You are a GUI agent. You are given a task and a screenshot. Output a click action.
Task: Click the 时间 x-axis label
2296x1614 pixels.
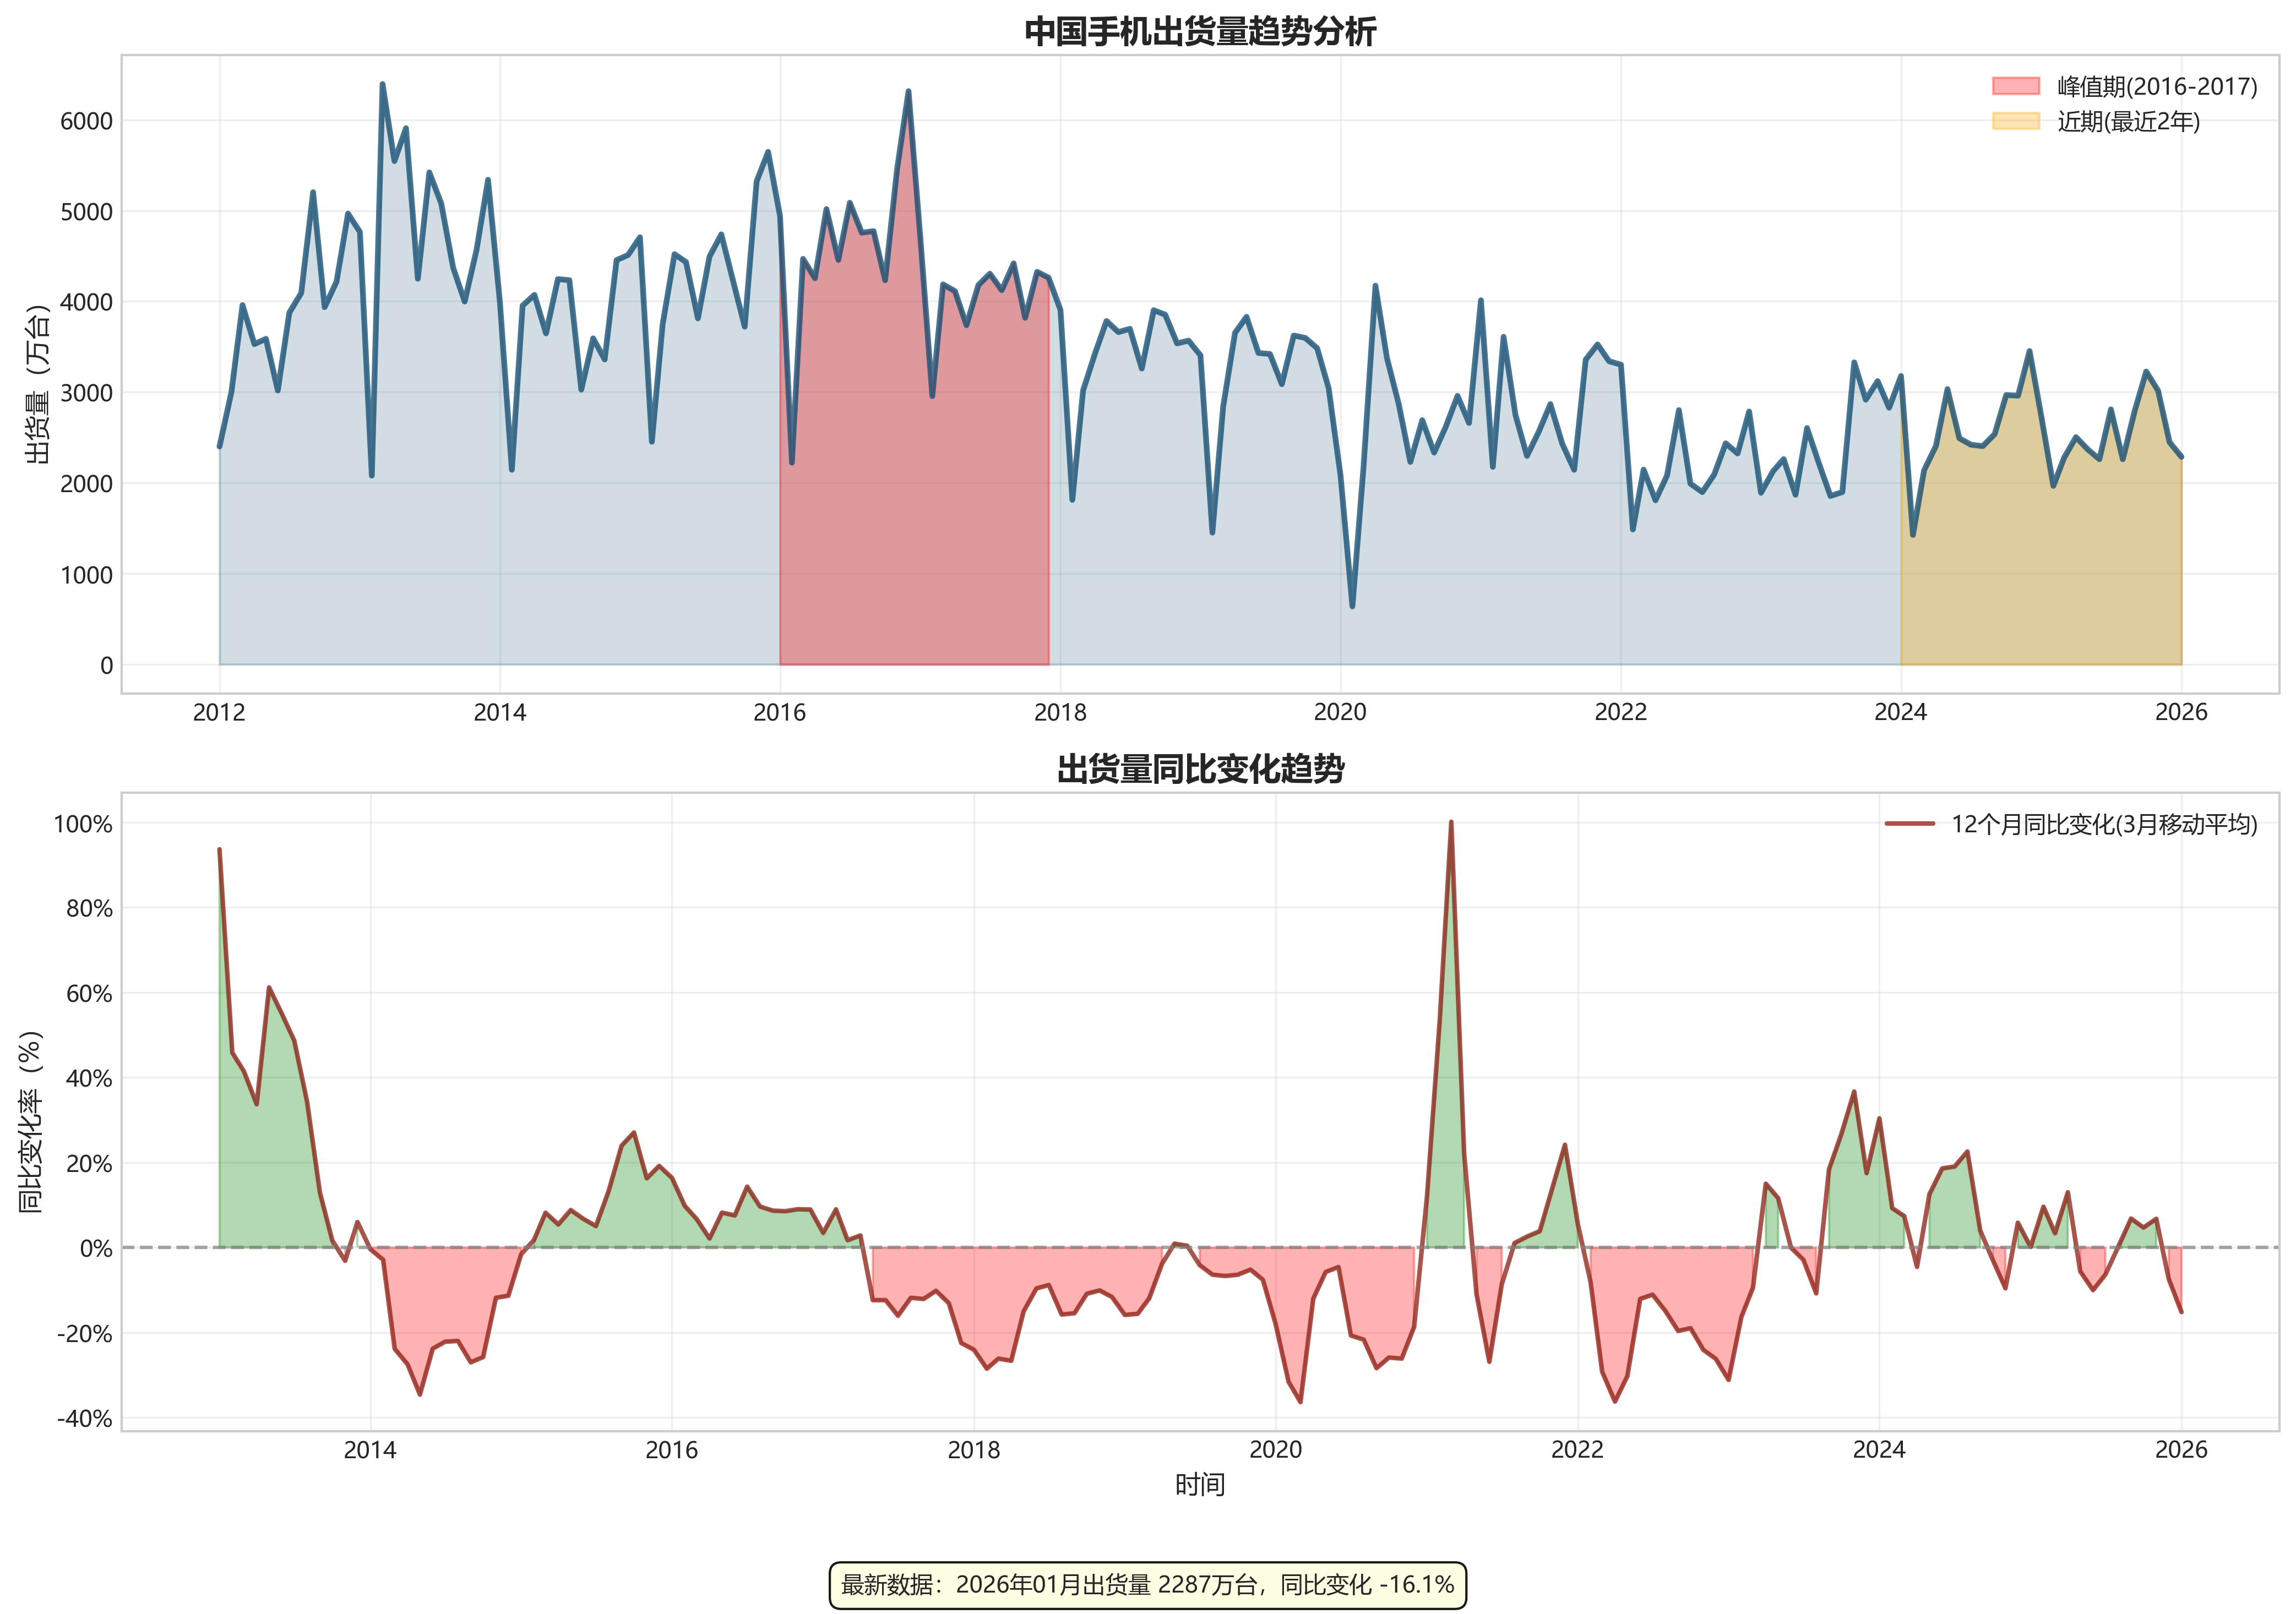[1200, 1485]
